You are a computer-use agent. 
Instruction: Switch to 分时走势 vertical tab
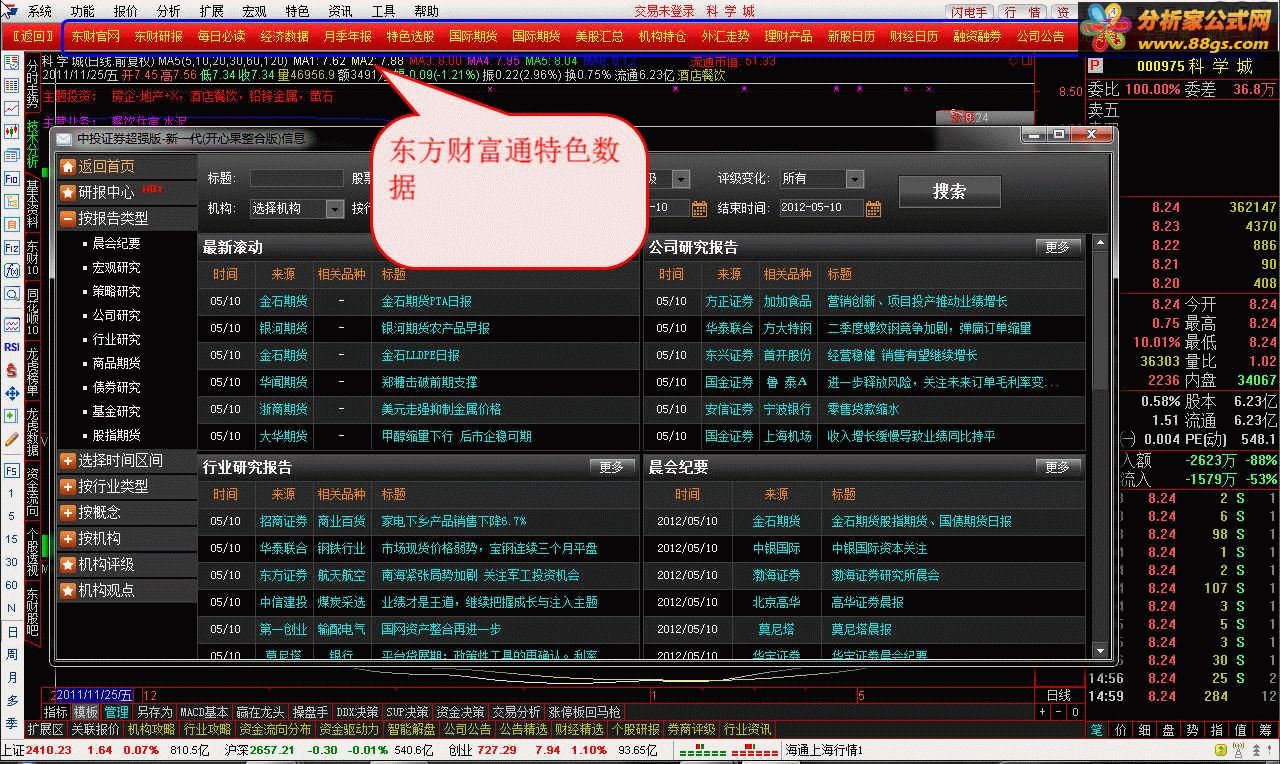pyautogui.click(x=32, y=83)
